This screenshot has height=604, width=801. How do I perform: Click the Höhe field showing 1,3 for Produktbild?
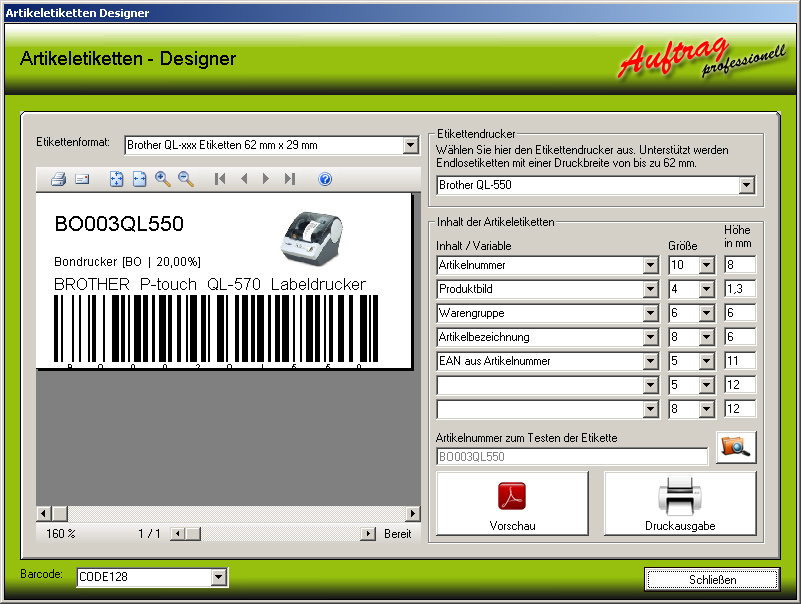[740, 289]
